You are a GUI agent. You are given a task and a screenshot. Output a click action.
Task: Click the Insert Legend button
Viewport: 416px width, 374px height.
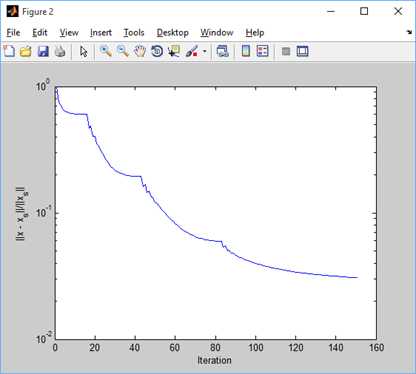coord(263,51)
